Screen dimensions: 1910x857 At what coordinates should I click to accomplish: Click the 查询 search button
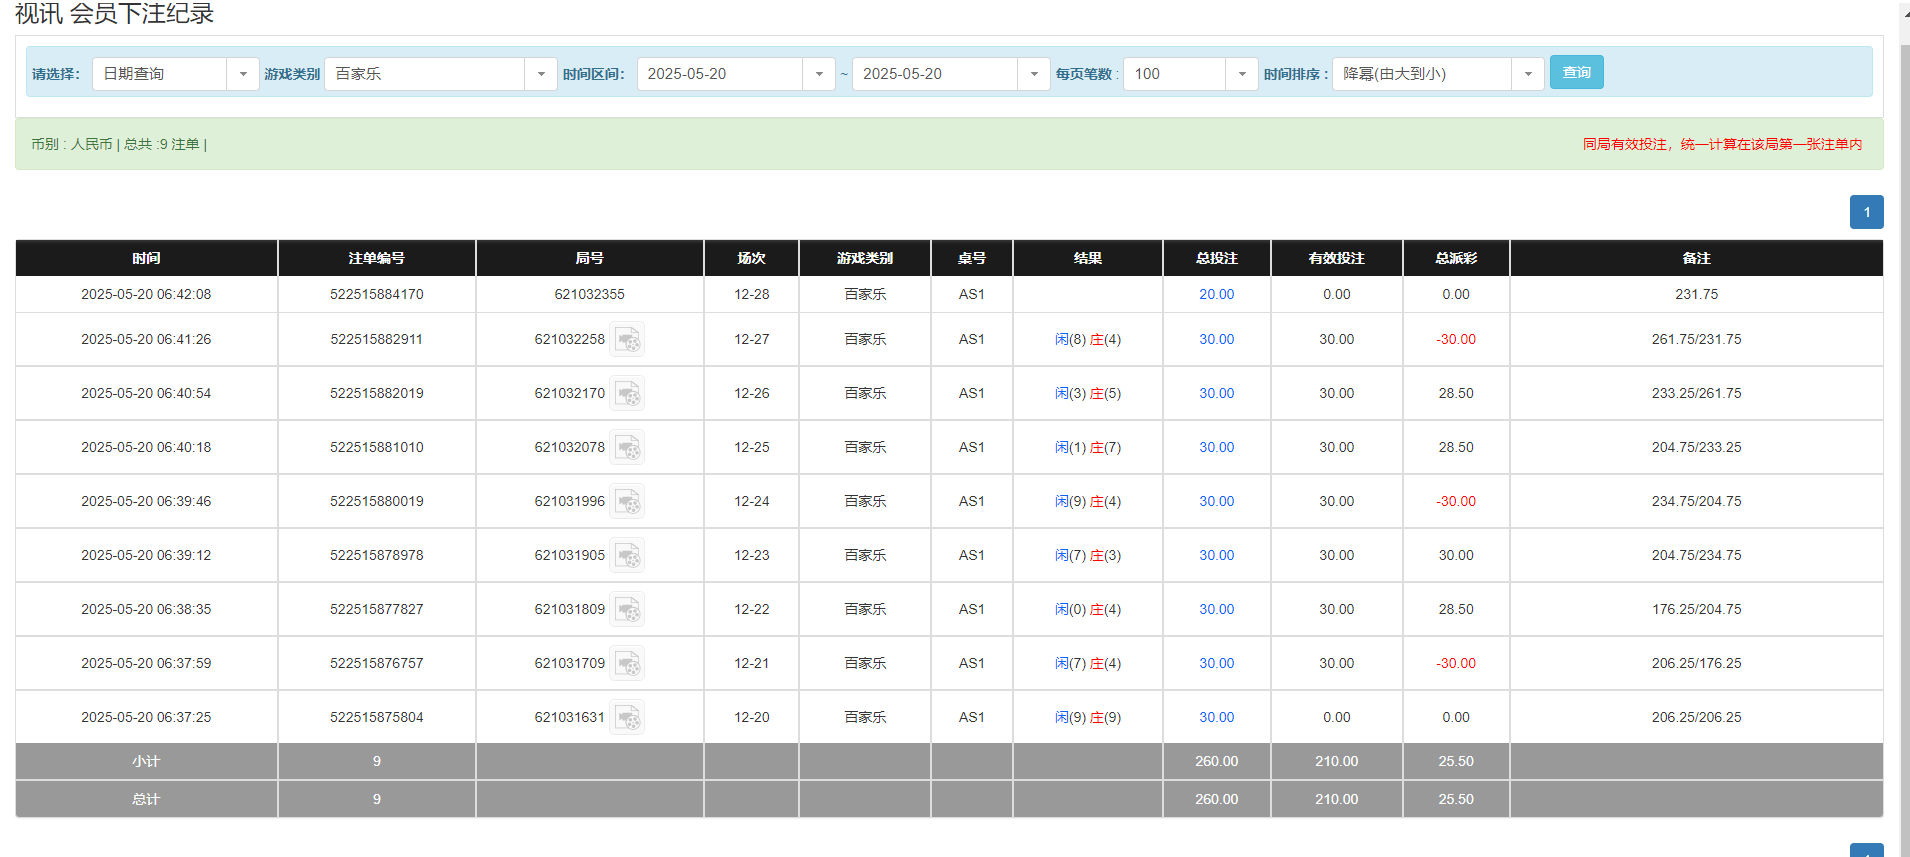coord(1576,72)
